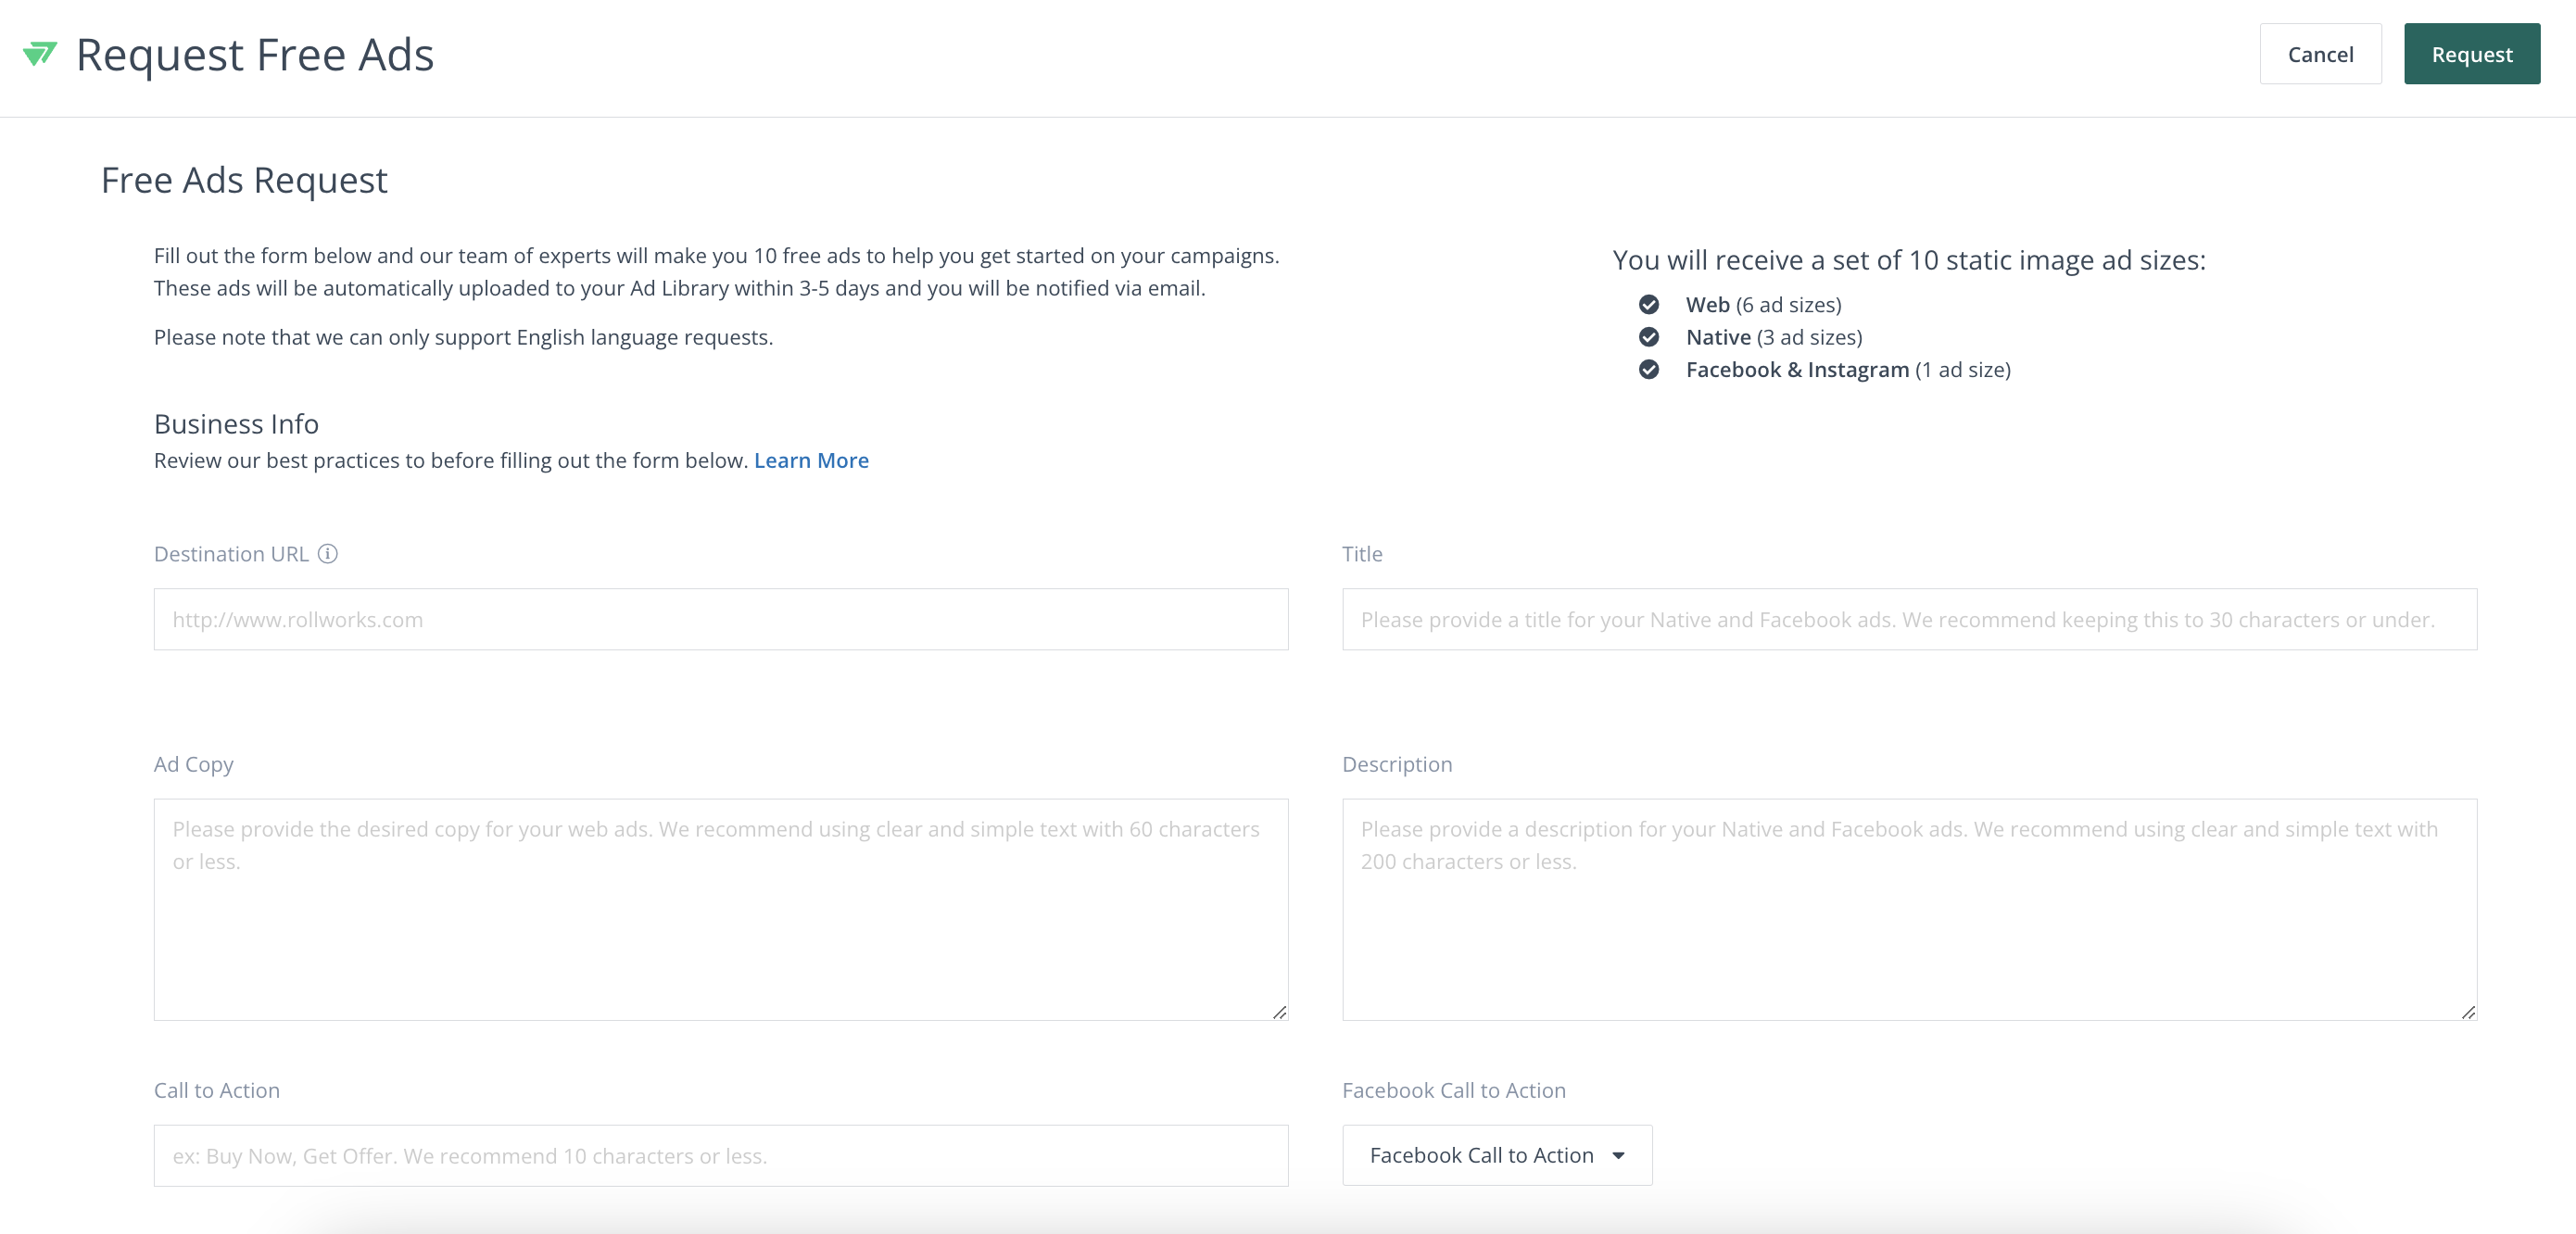Image resolution: width=2576 pixels, height=1234 pixels.
Task: Focus the Call to Action input field
Action: [721, 1156]
